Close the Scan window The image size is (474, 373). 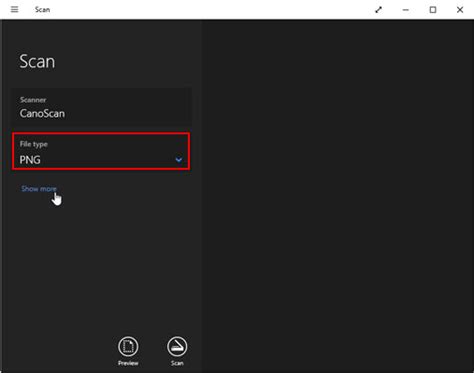click(460, 10)
